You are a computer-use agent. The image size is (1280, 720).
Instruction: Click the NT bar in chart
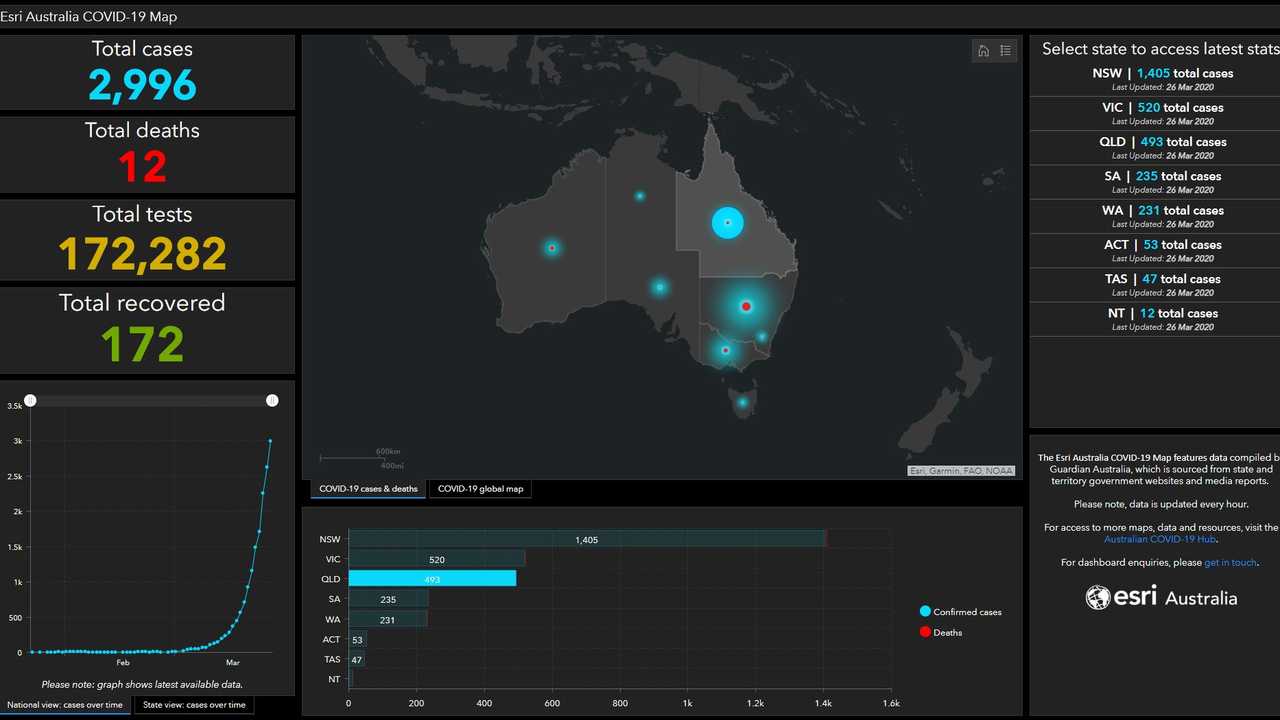(x=350, y=679)
